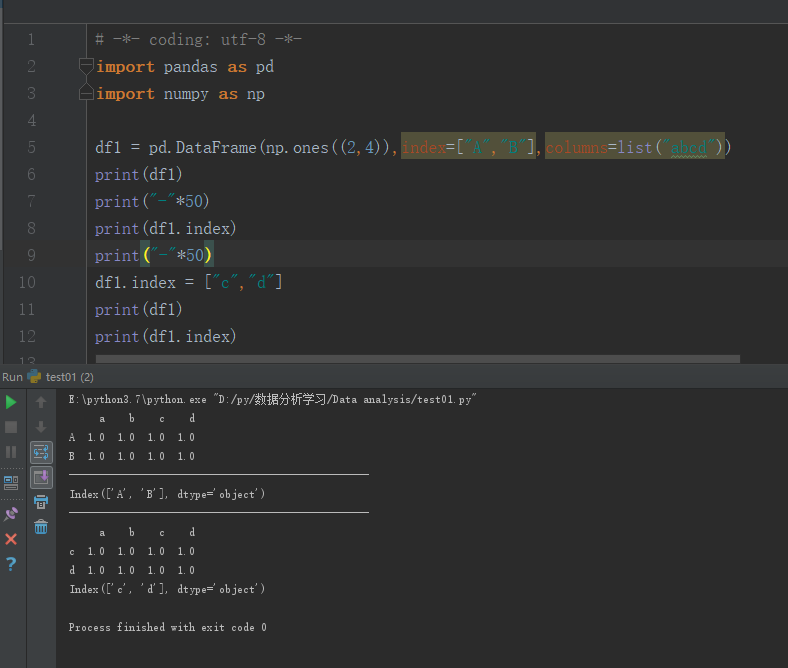The image size is (788, 668).
Task: Click output row 'c 1.0 1.0 1.0 1.0'
Action: (x=132, y=551)
